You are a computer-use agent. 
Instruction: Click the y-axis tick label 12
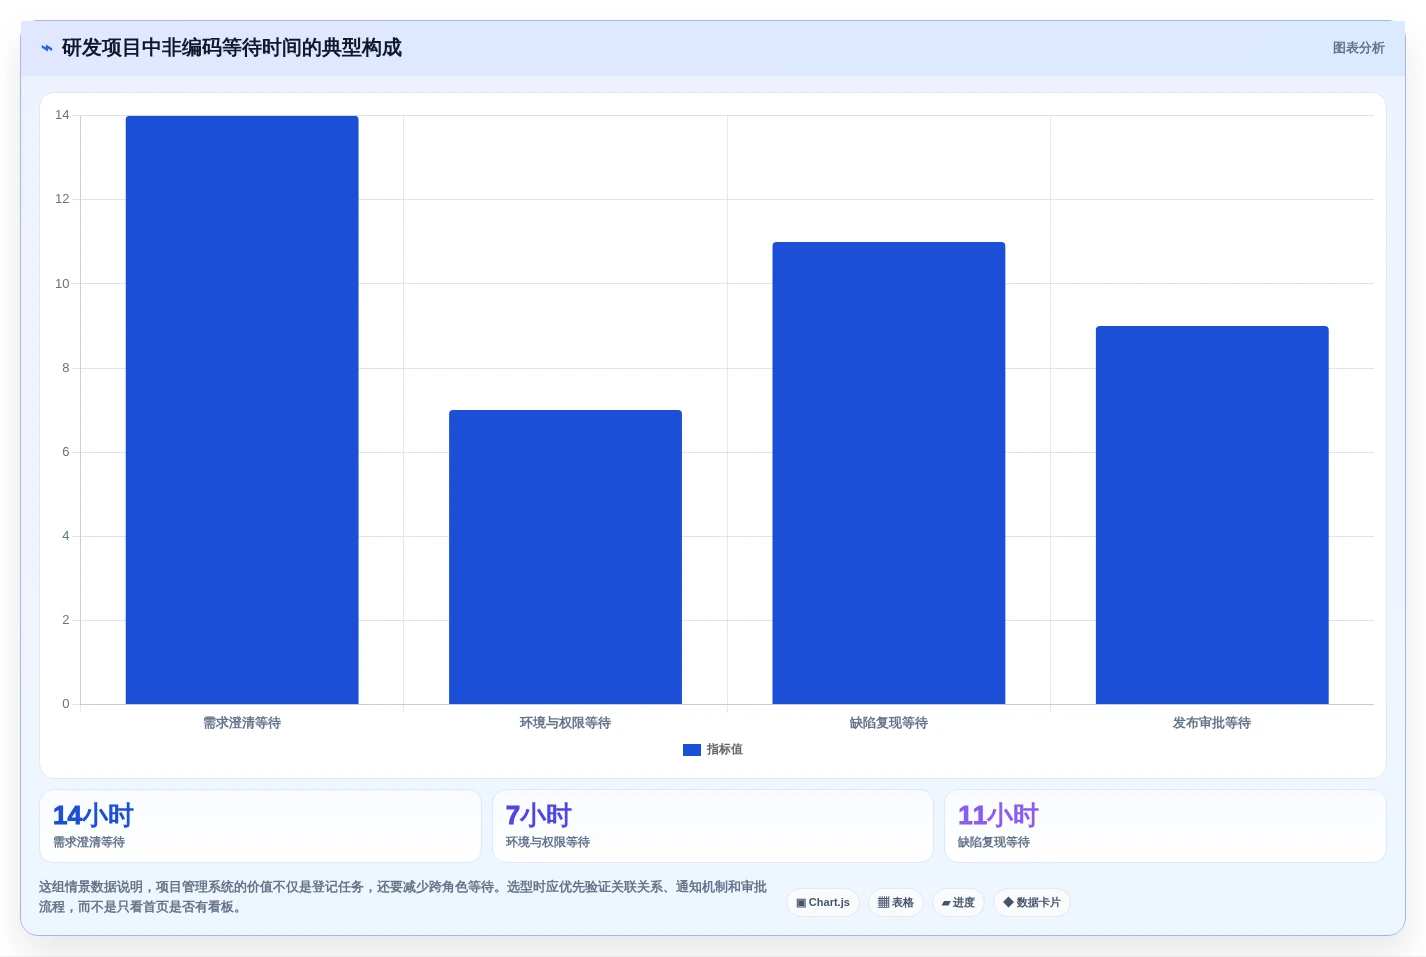(x=62, y=199)
